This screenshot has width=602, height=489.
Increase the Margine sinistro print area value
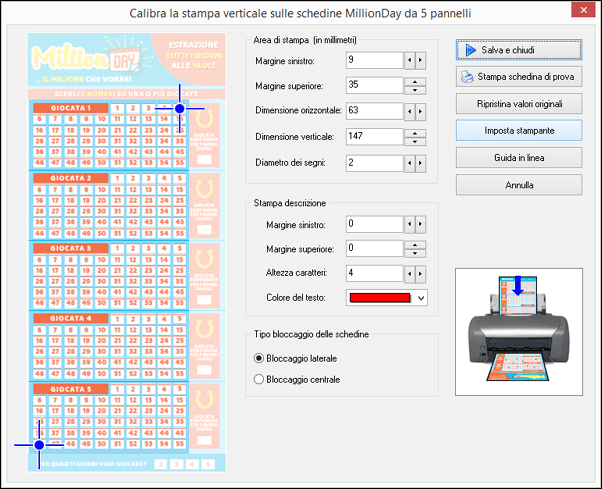point(421,60)
